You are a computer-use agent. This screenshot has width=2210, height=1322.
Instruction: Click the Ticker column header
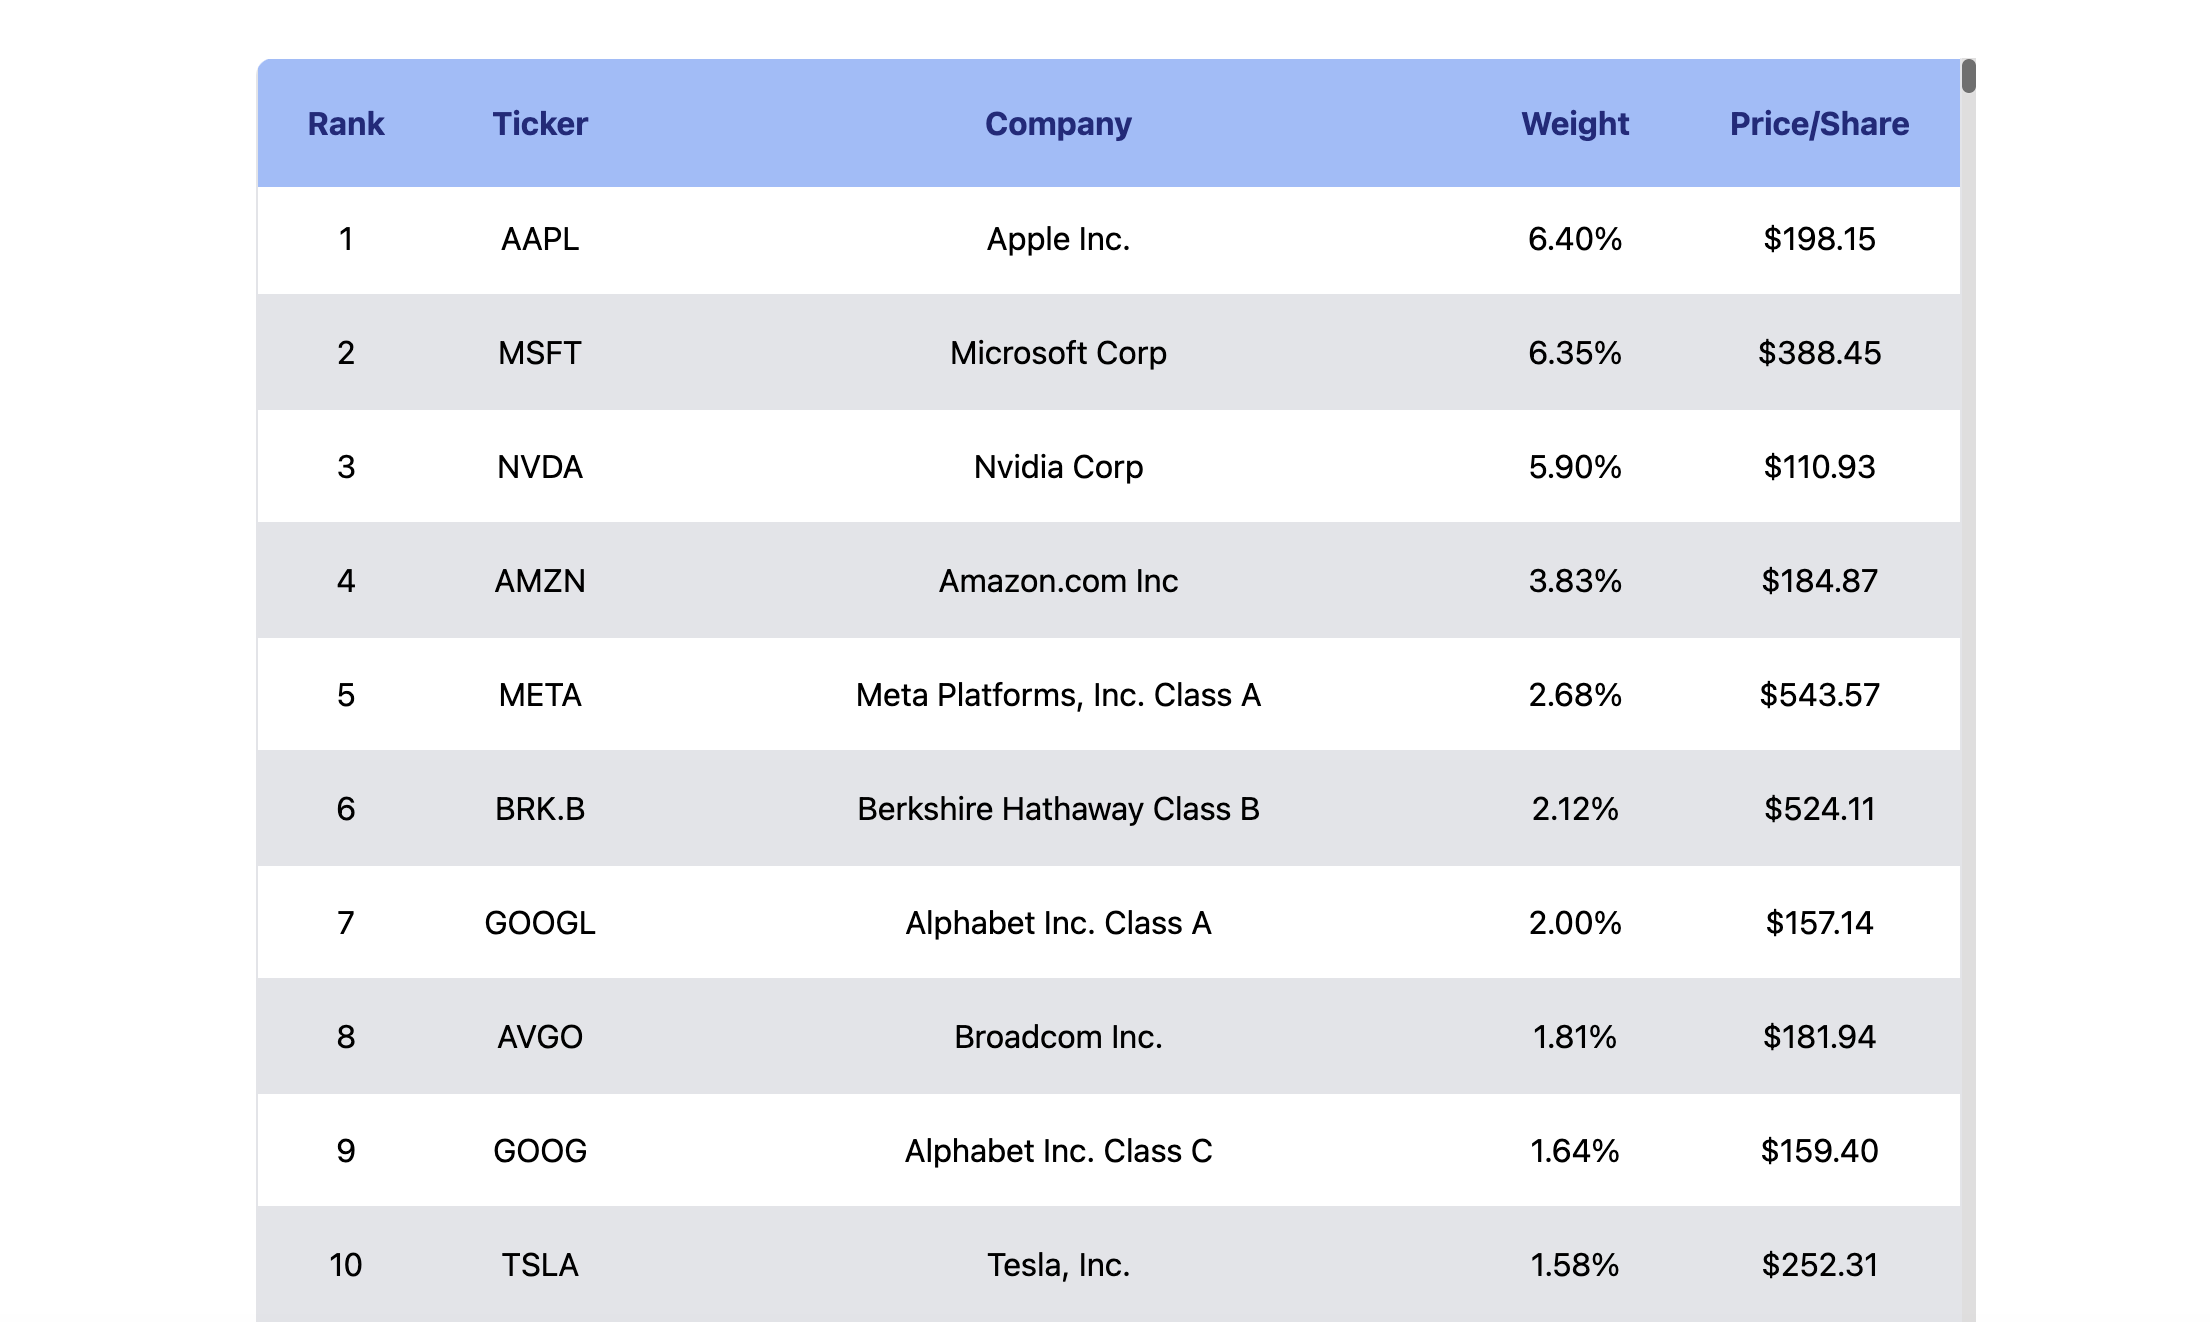click(540, 124)
